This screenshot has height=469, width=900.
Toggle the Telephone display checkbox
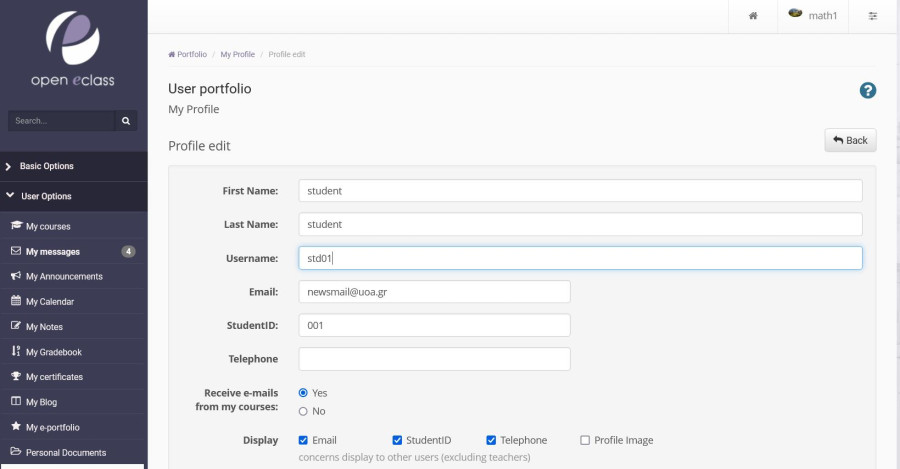(x=491, y=440)
